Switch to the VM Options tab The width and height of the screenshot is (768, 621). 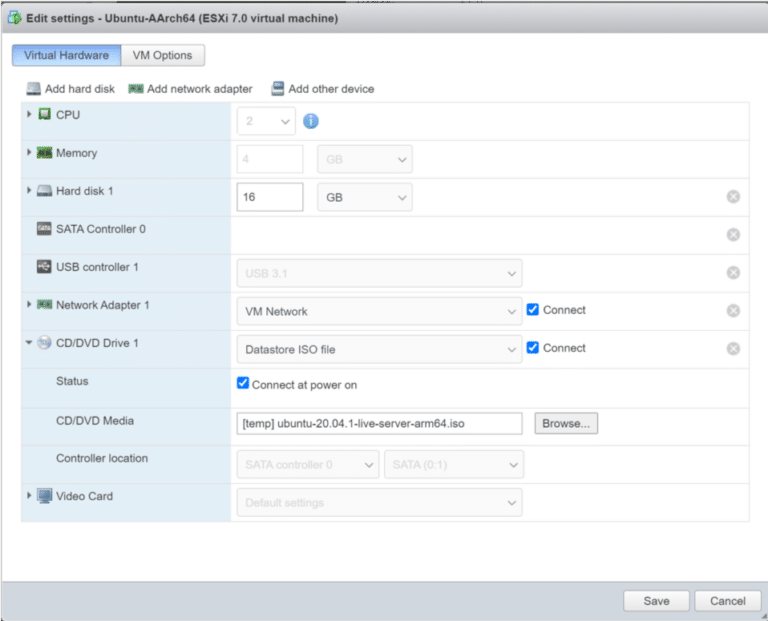[x=163, y=55]
